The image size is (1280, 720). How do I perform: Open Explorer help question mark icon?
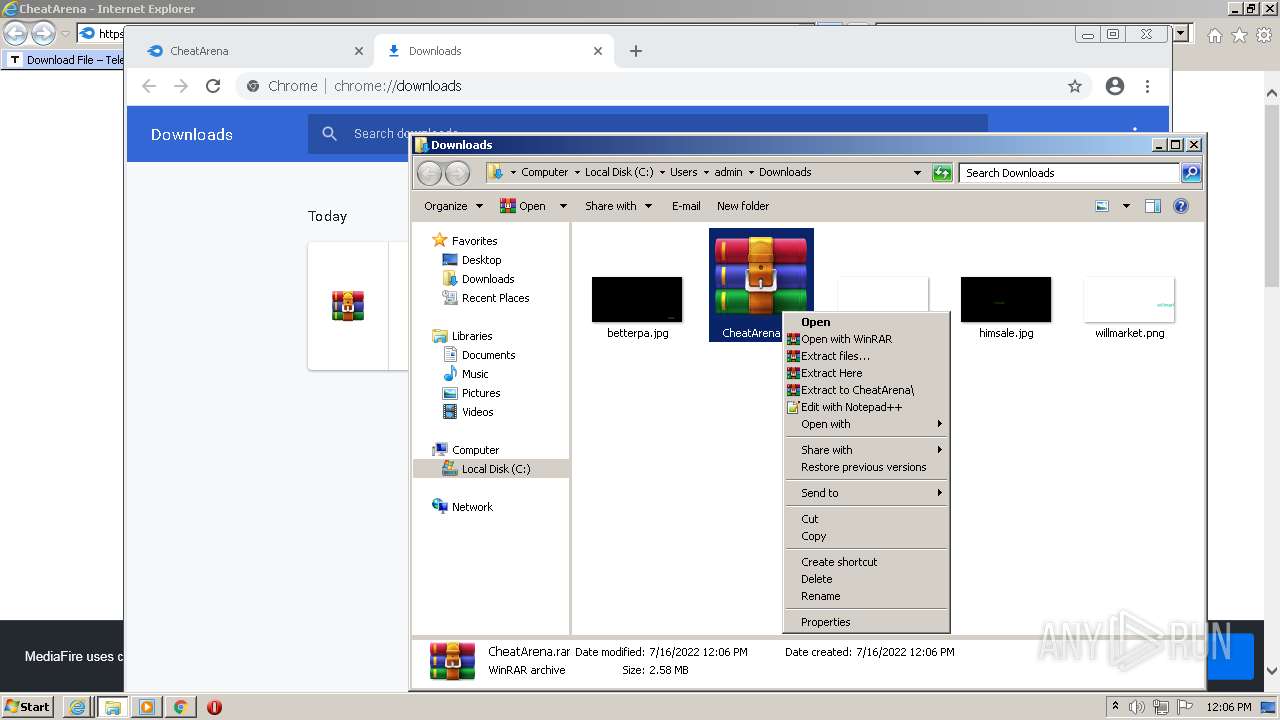click(x=1181, y=206)
